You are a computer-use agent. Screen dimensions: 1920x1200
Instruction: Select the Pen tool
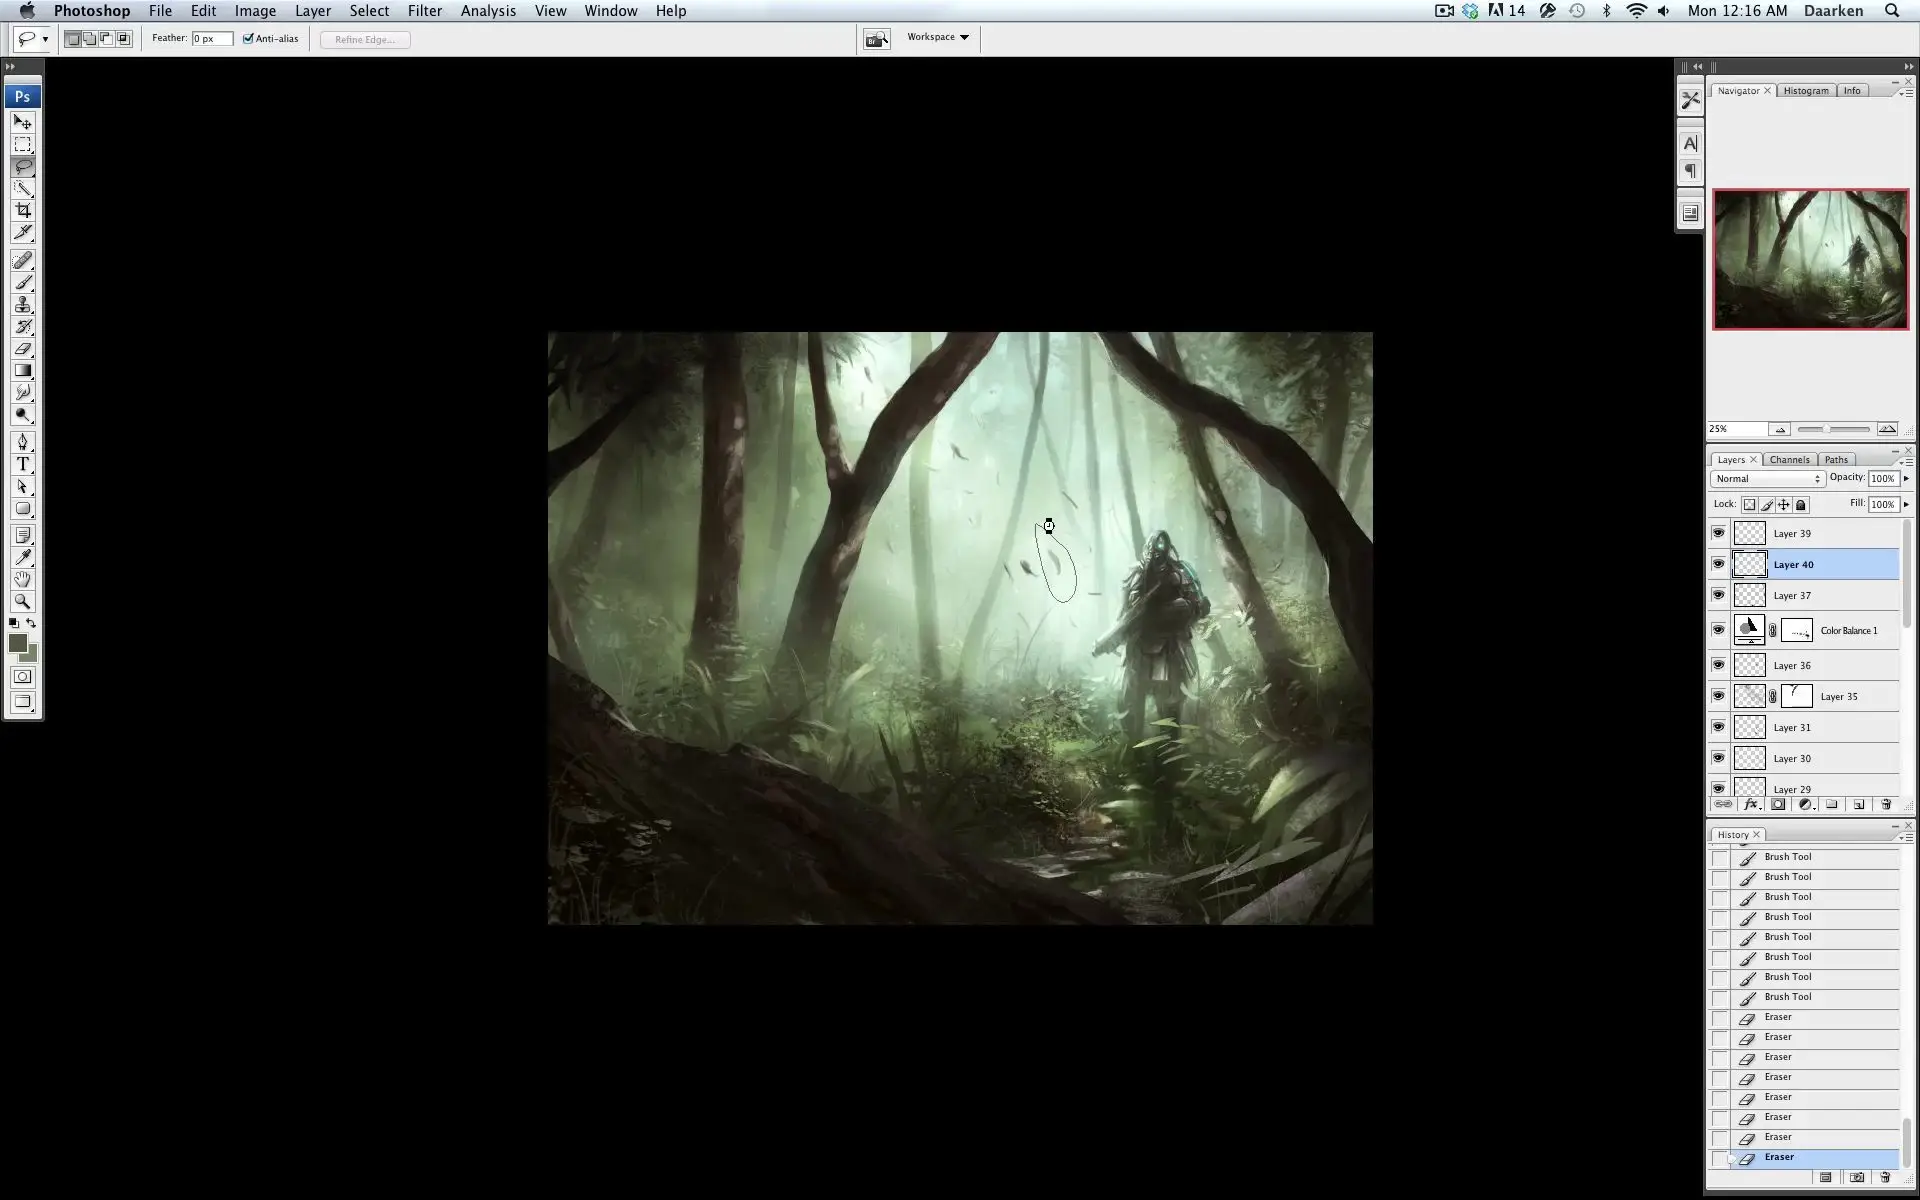(x=22, y=442)
